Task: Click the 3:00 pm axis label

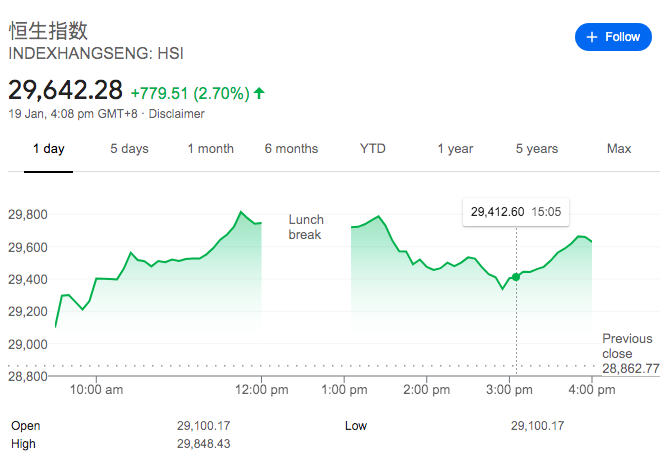Action: point(509,390)
